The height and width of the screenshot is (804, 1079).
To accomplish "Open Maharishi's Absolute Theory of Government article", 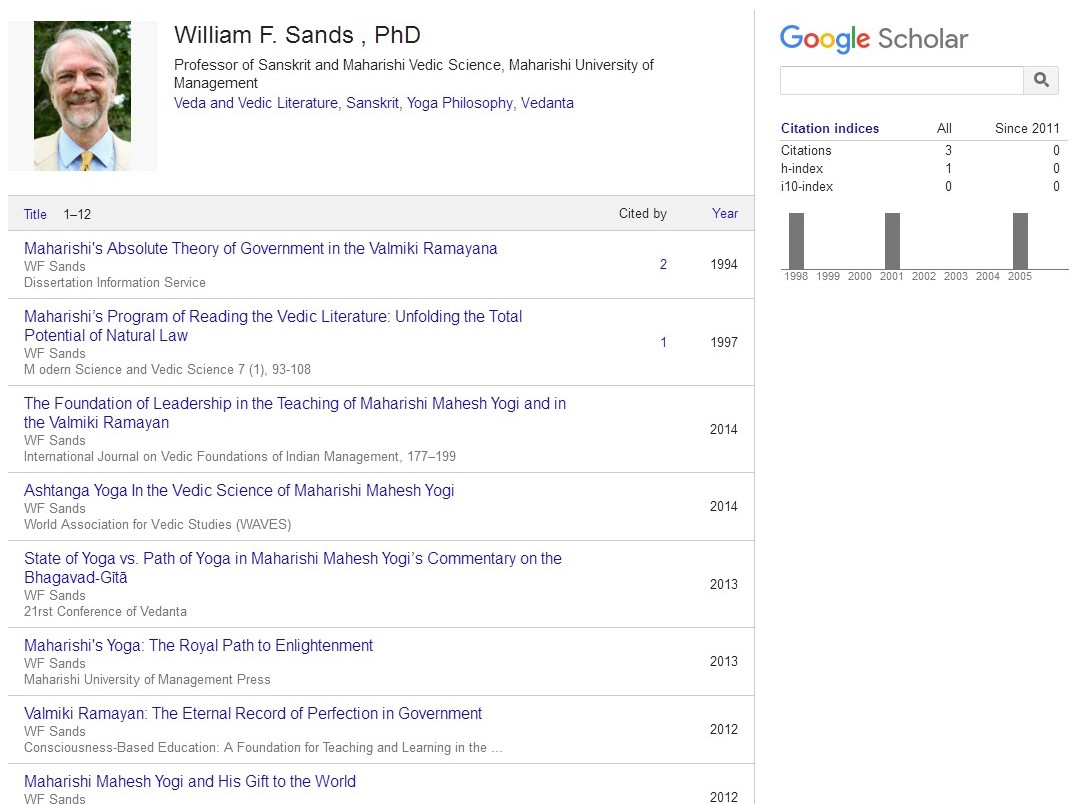I will coord(261,248).
